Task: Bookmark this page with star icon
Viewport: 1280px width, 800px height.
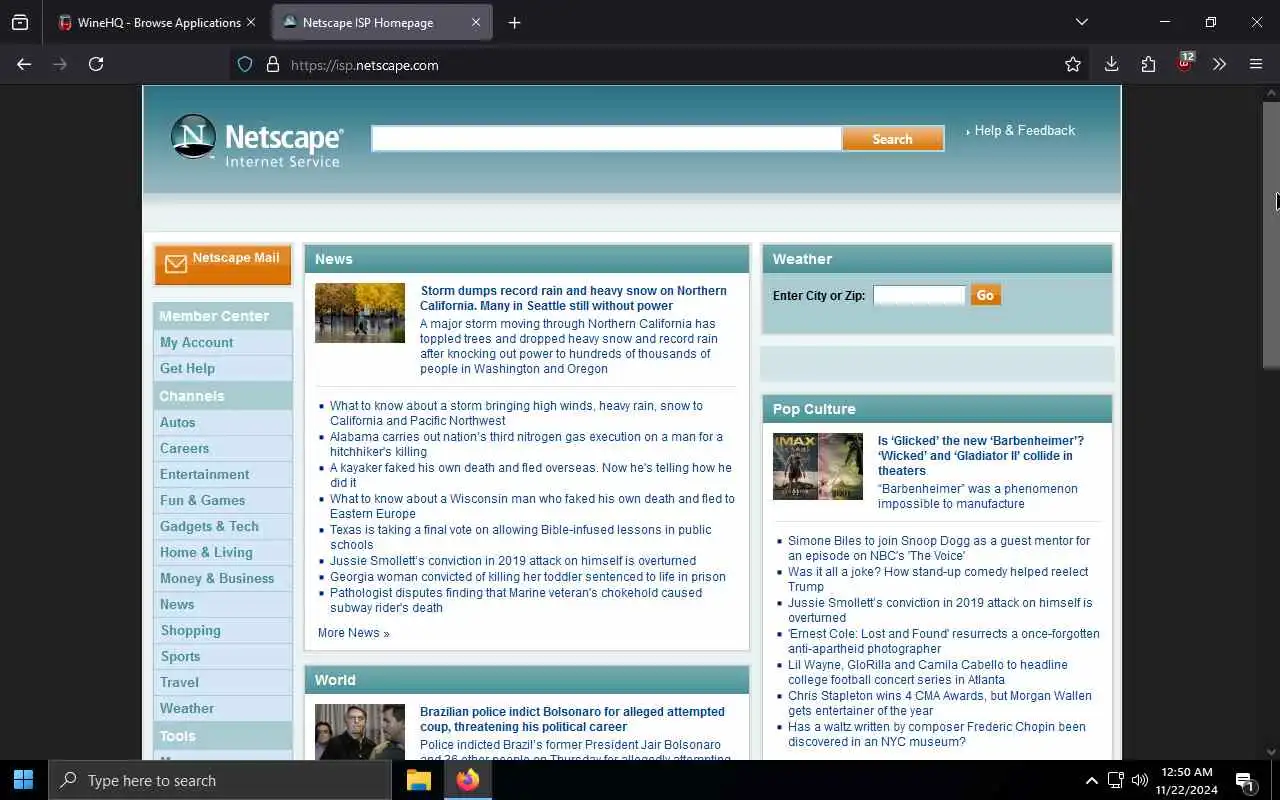Action: [1073, 64]
